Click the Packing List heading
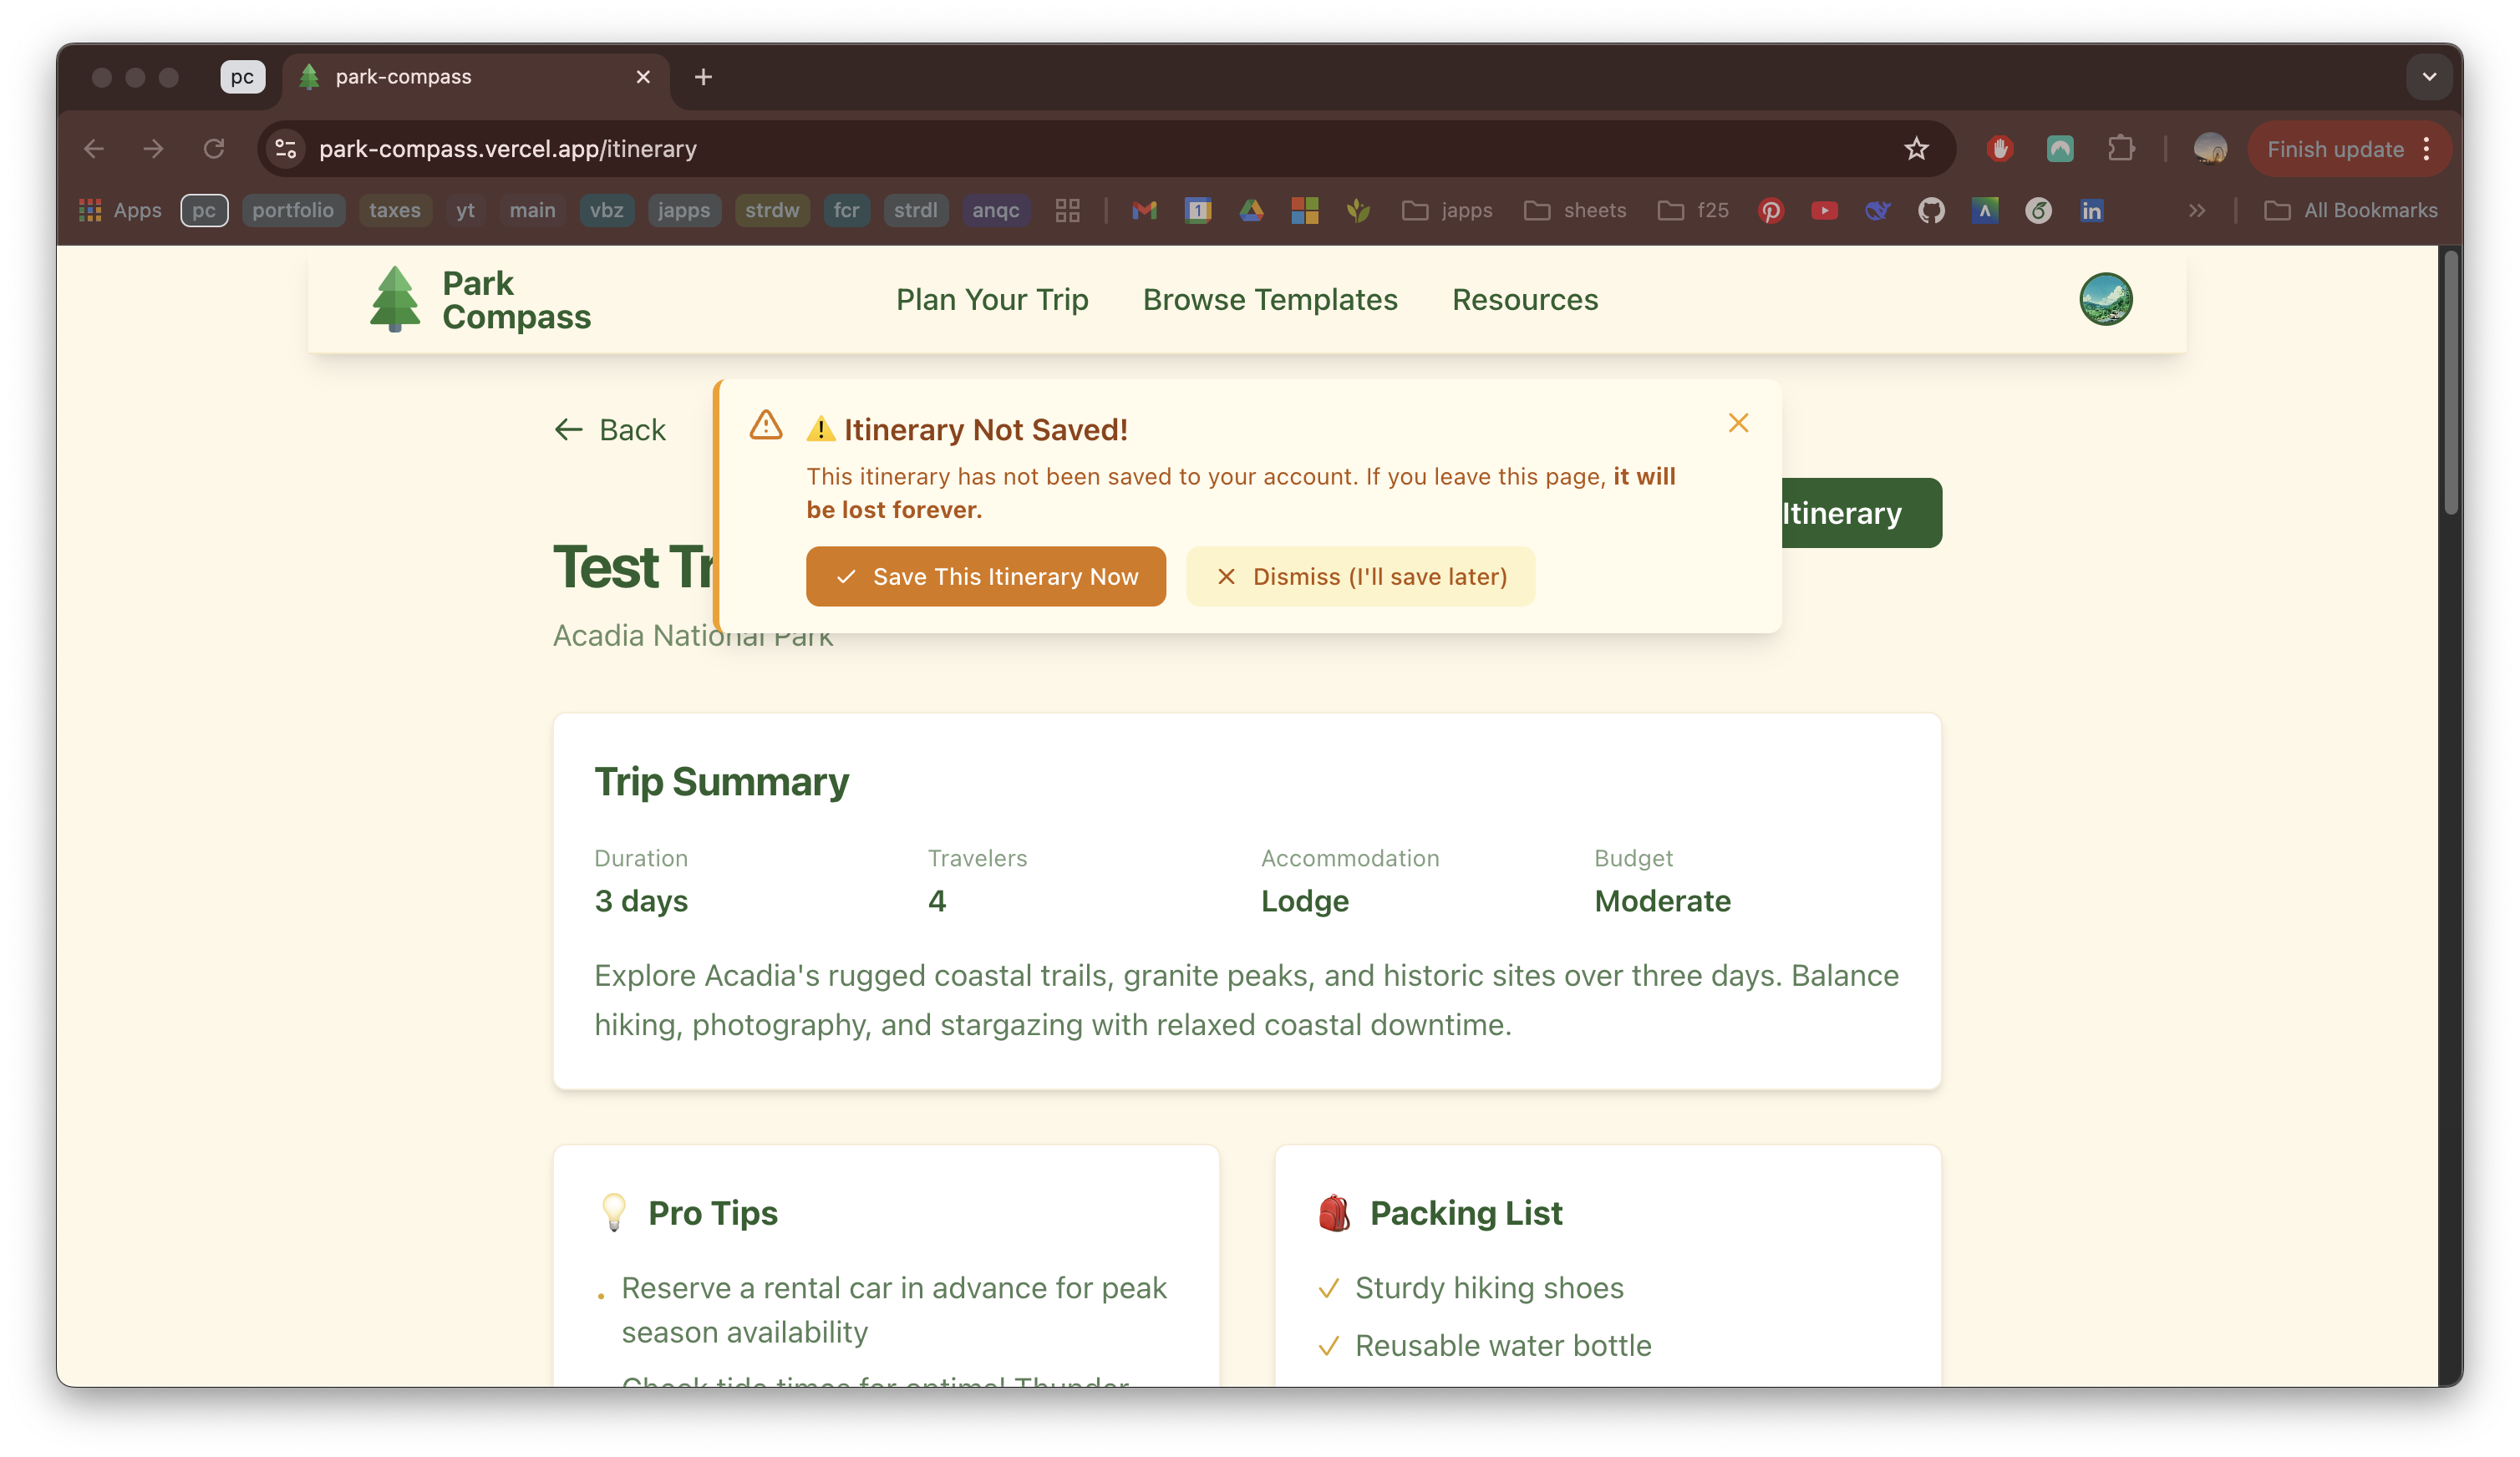 tap(1465, 1213)
